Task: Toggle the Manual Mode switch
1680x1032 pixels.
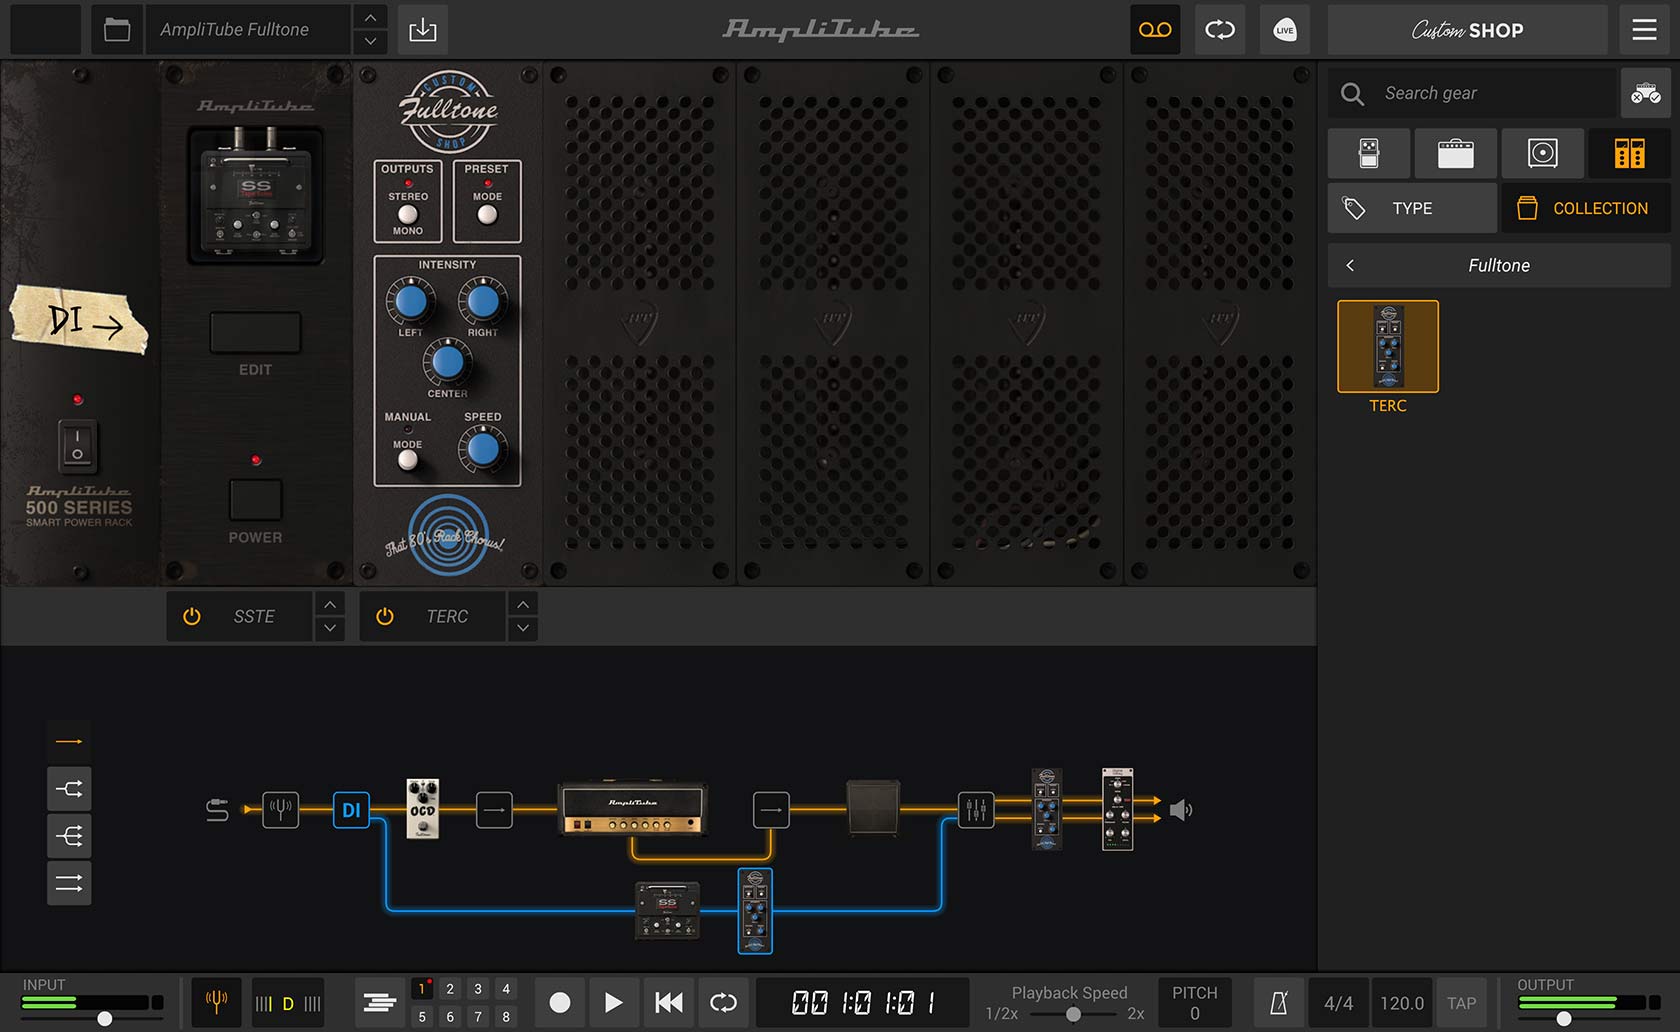Action: pos(407,460)
